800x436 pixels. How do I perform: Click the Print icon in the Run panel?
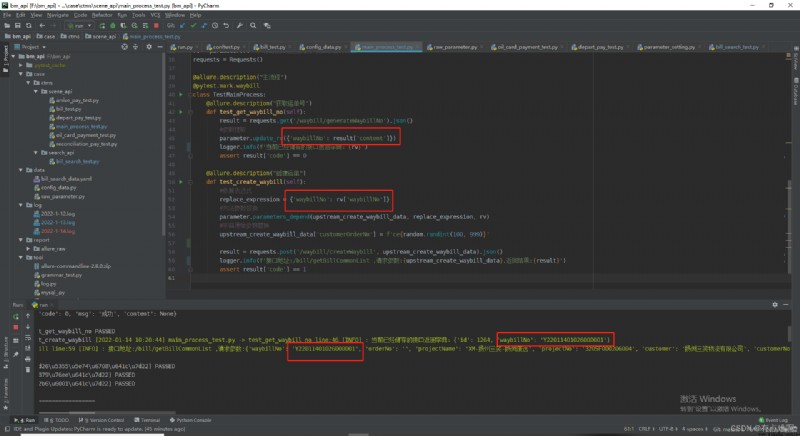pos(28,359)
